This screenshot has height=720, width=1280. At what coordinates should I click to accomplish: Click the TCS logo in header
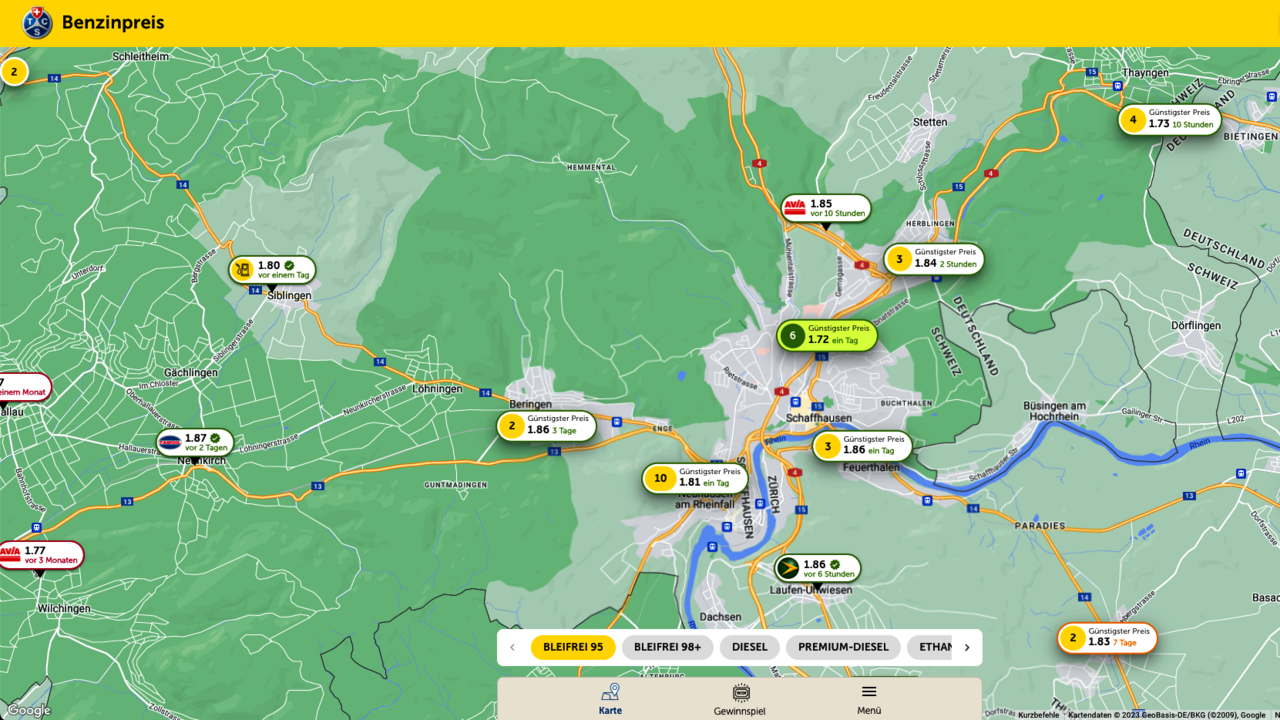[38, 23]
